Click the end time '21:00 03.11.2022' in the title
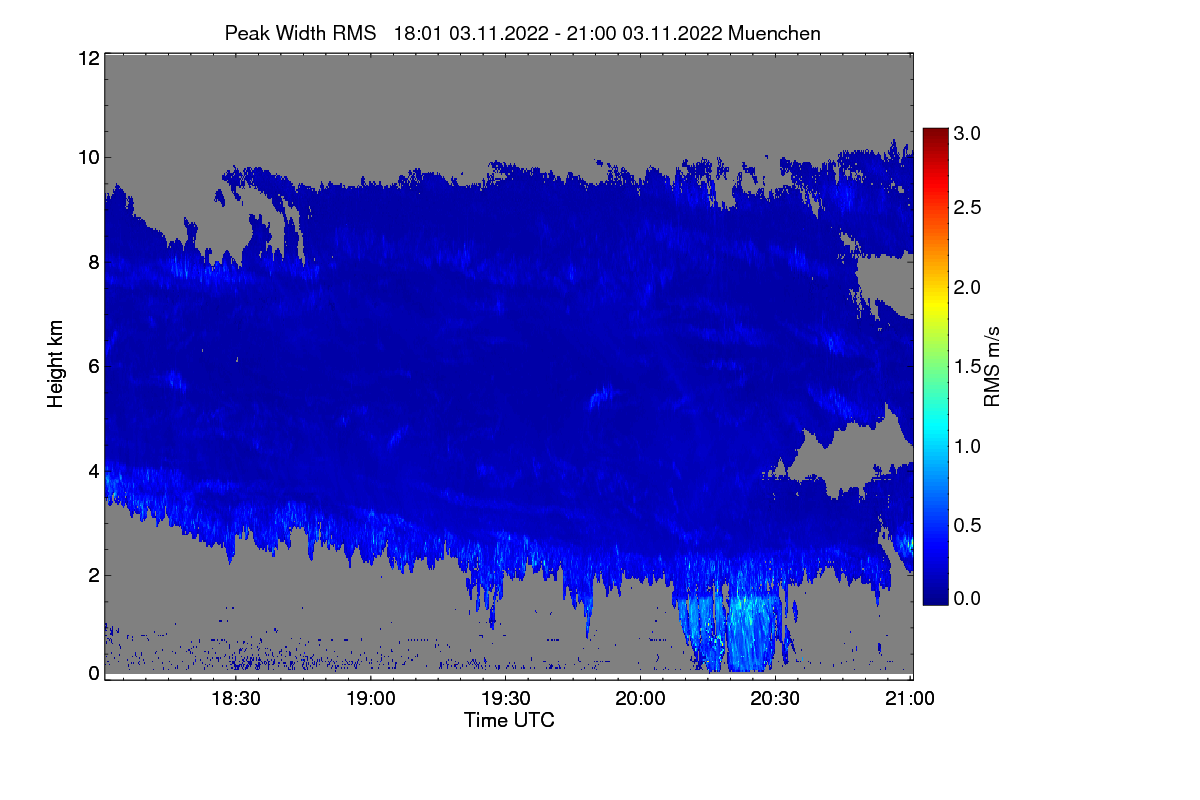Image resolution: width=1200 pixels, height=800 pixels. [x=644, y=33]
